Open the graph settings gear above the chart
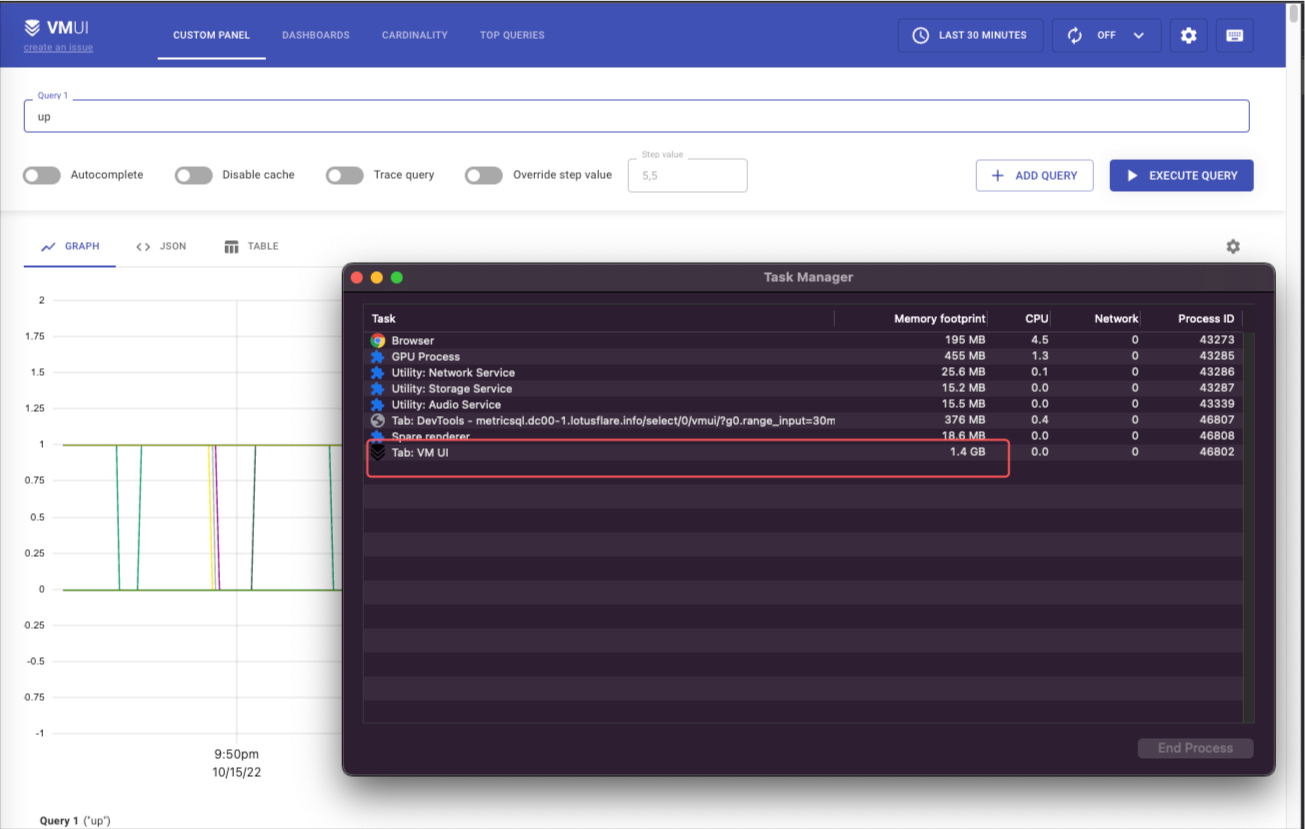This screenshot has height=829, width=1305. (1233, 246)
